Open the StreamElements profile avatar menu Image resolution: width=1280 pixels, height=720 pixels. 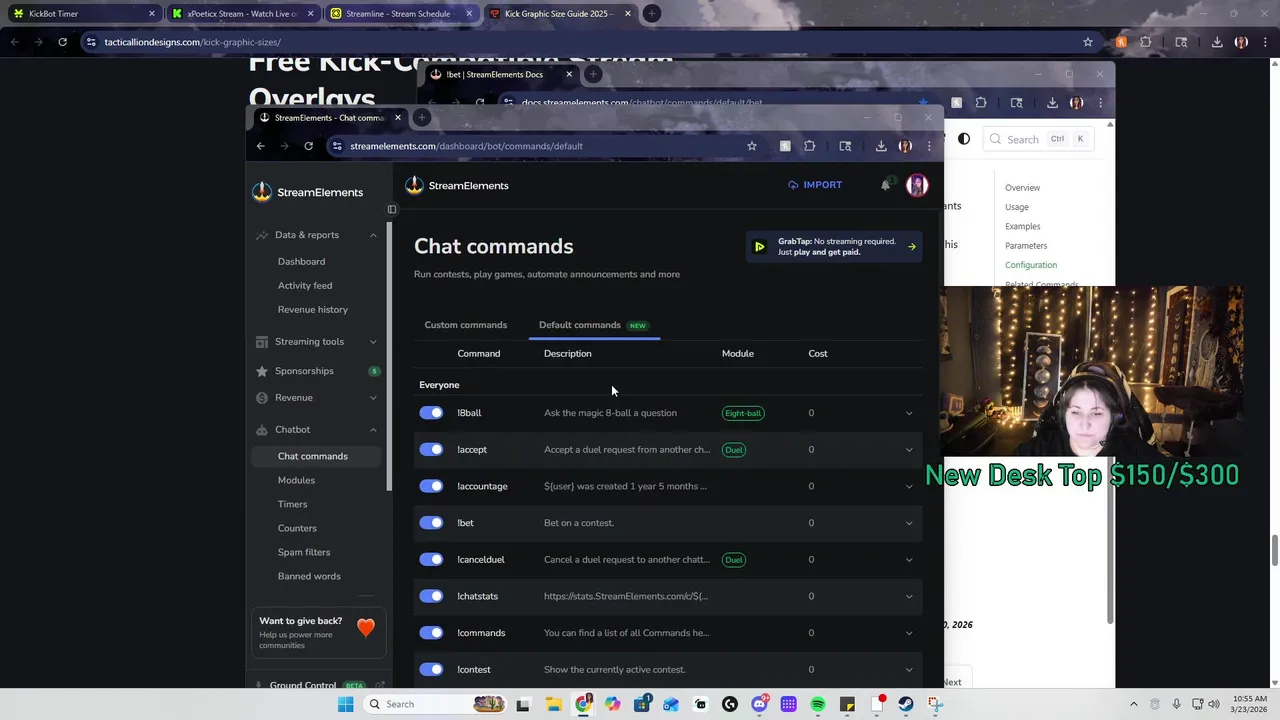[916, 185]
